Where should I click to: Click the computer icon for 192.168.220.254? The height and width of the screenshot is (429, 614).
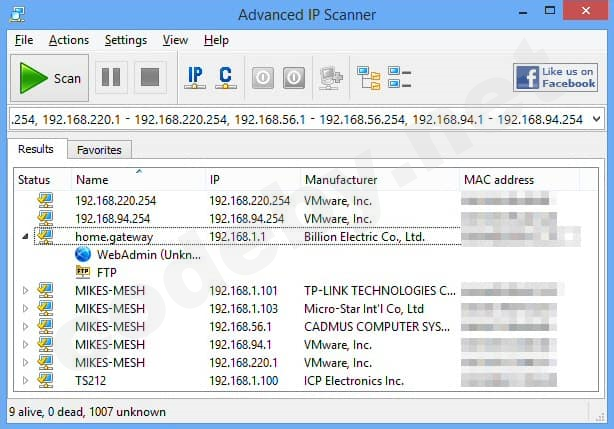pos(45,200)
